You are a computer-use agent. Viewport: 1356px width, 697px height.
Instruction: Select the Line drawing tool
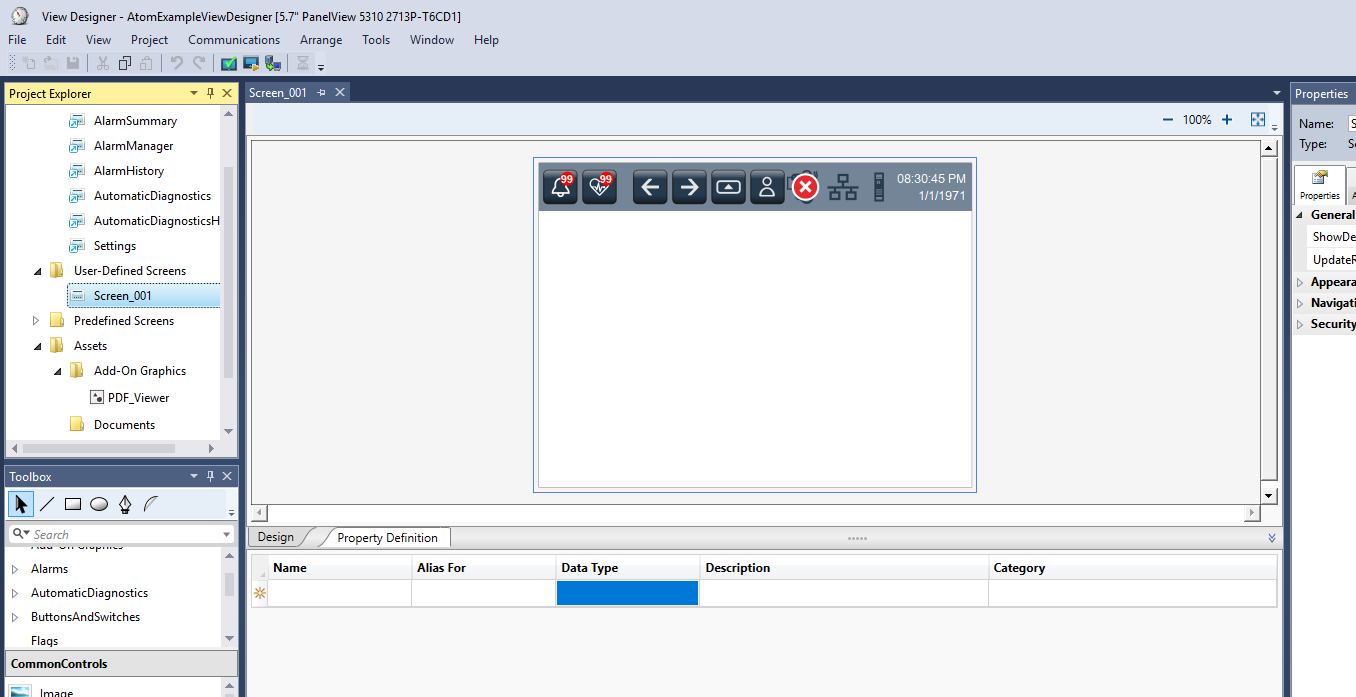(46, 503)
